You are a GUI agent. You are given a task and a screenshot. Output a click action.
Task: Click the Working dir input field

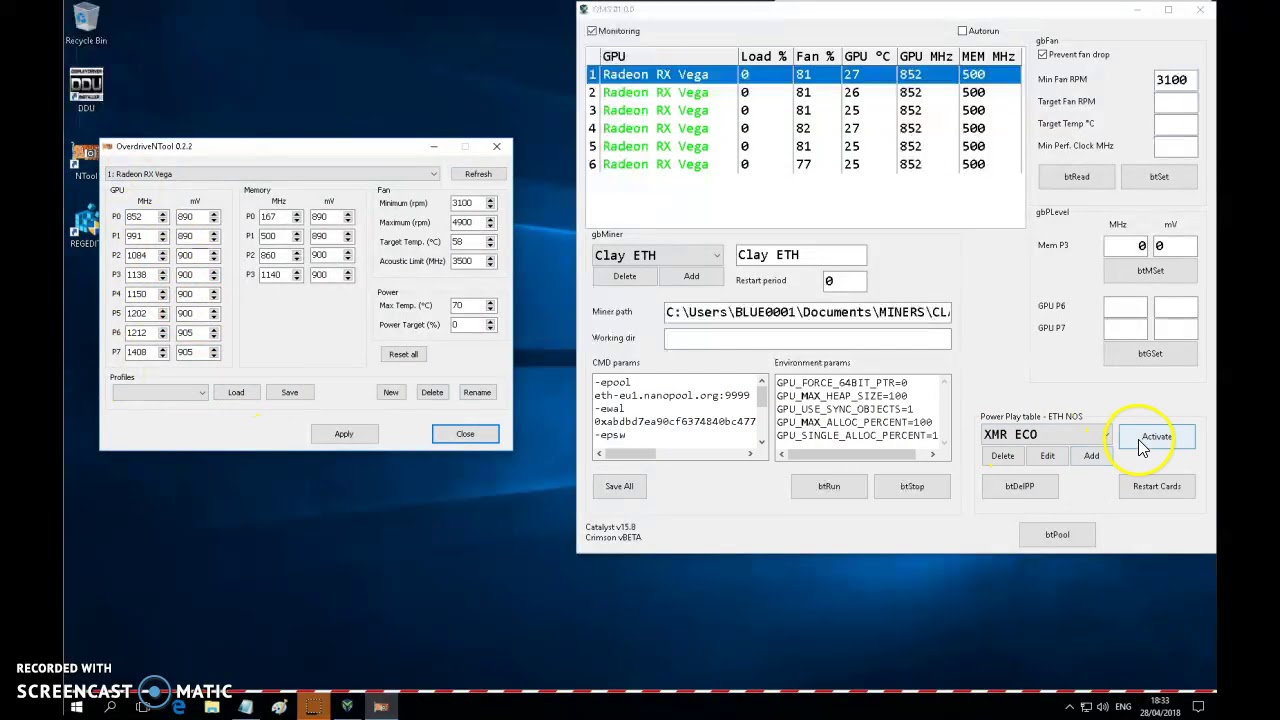point(808,339)
